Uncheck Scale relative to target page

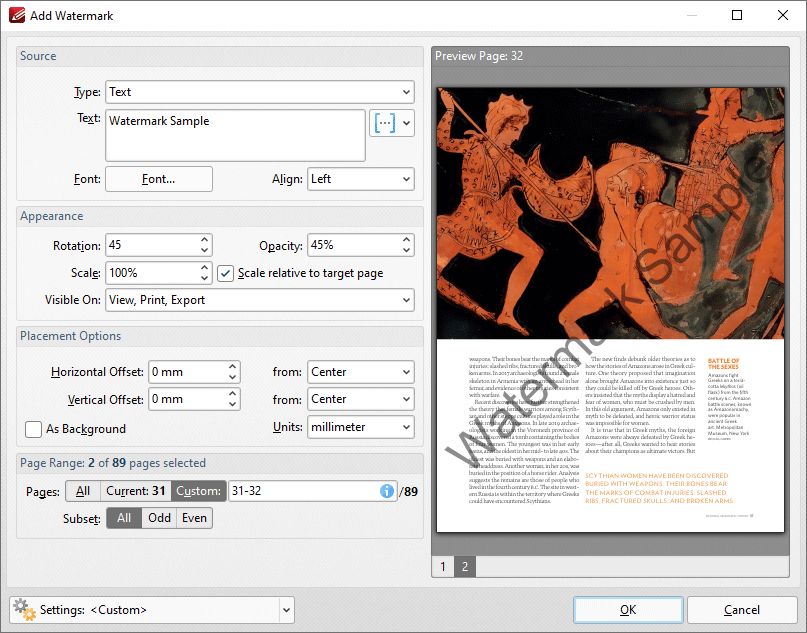tap(225, 273)
